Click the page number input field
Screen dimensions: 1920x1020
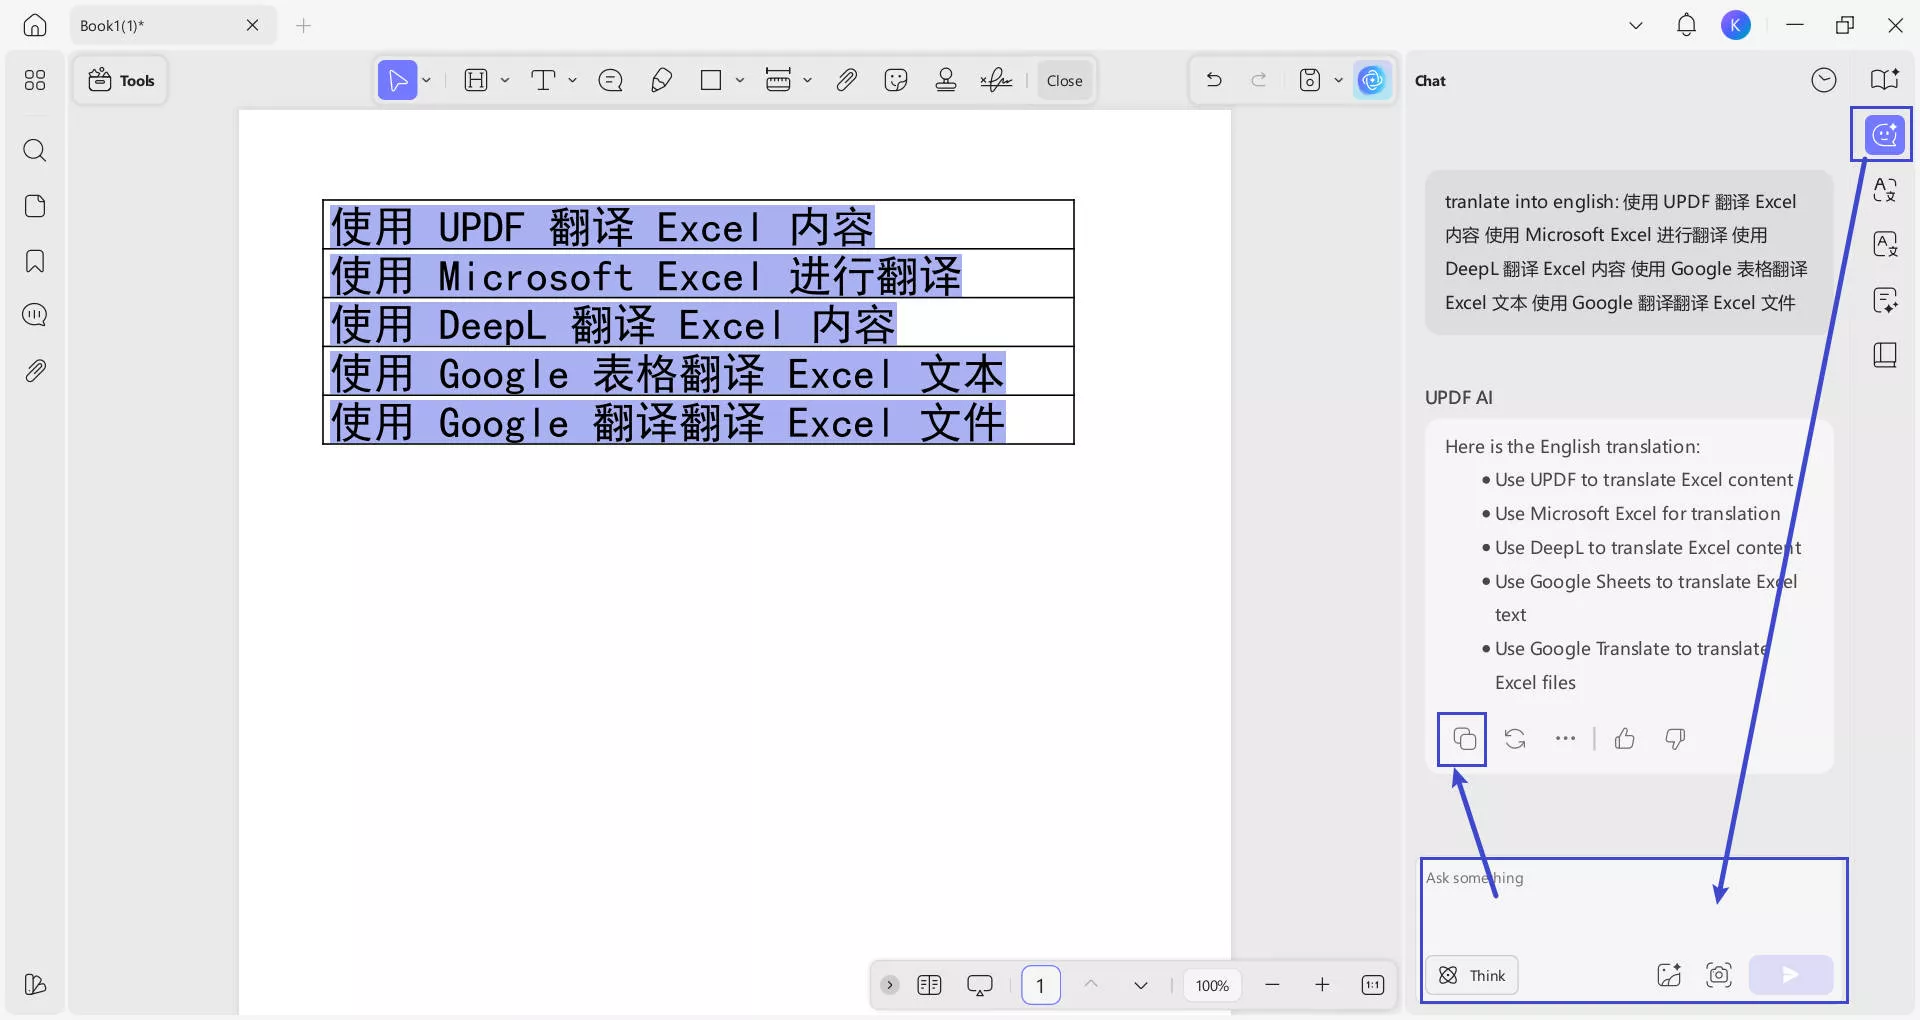(1040, 985)
